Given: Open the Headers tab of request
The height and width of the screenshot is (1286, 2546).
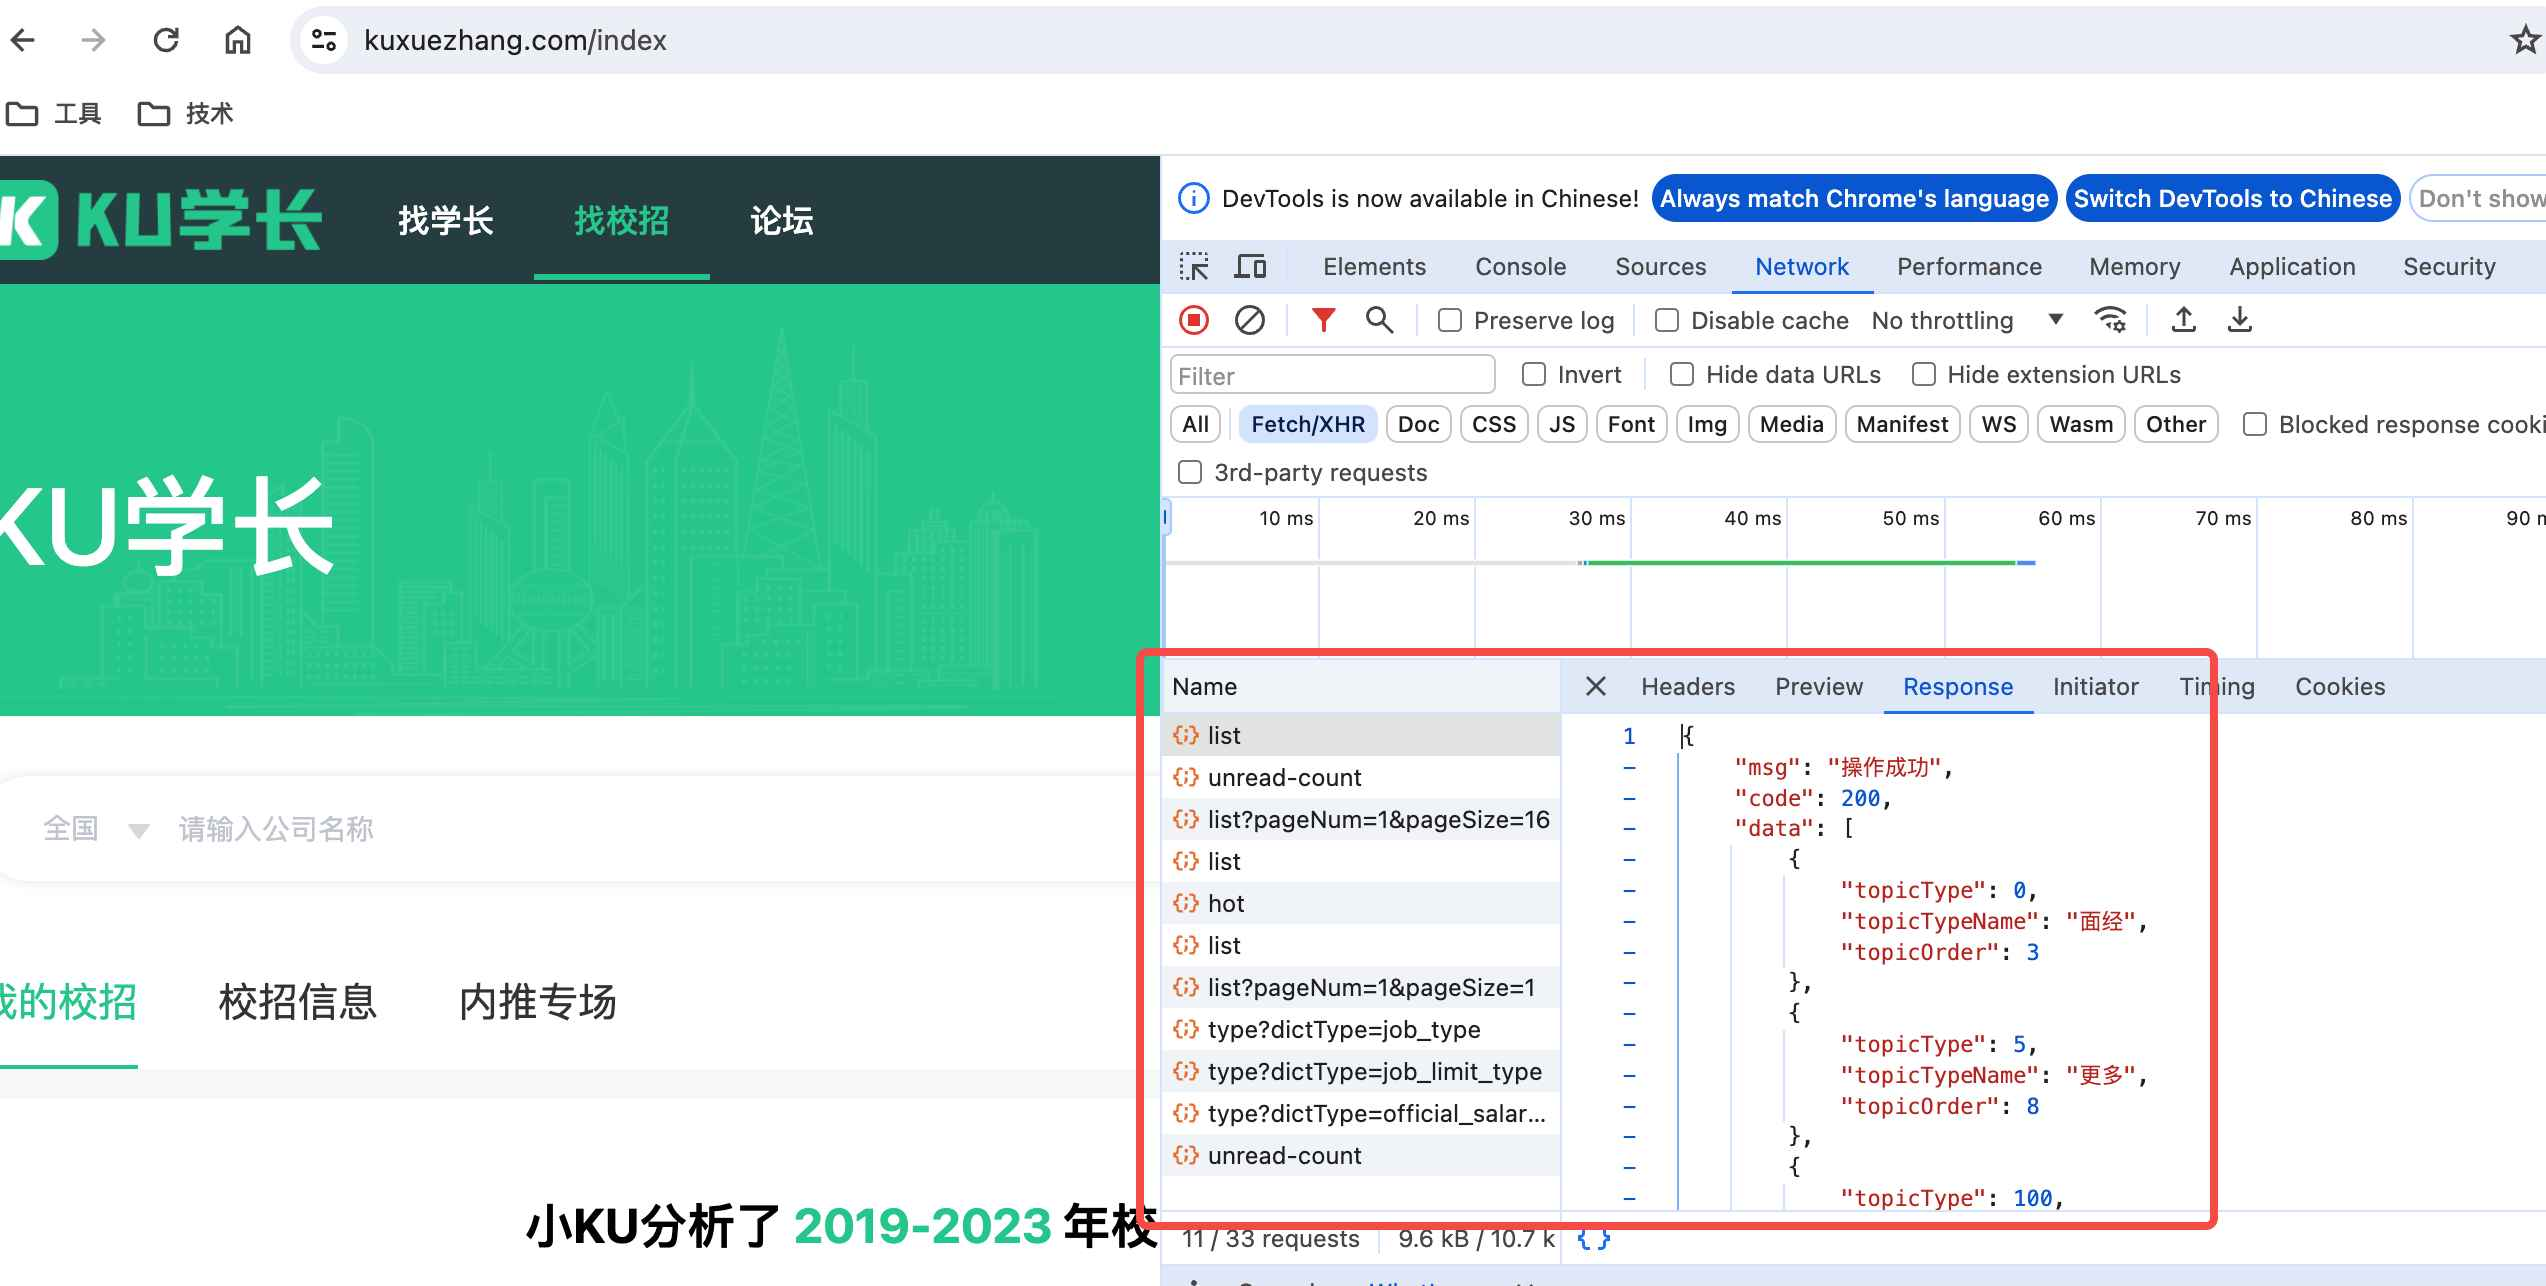Looking at the screenshot, I should pyautogui.click(x=1687, y=687).
